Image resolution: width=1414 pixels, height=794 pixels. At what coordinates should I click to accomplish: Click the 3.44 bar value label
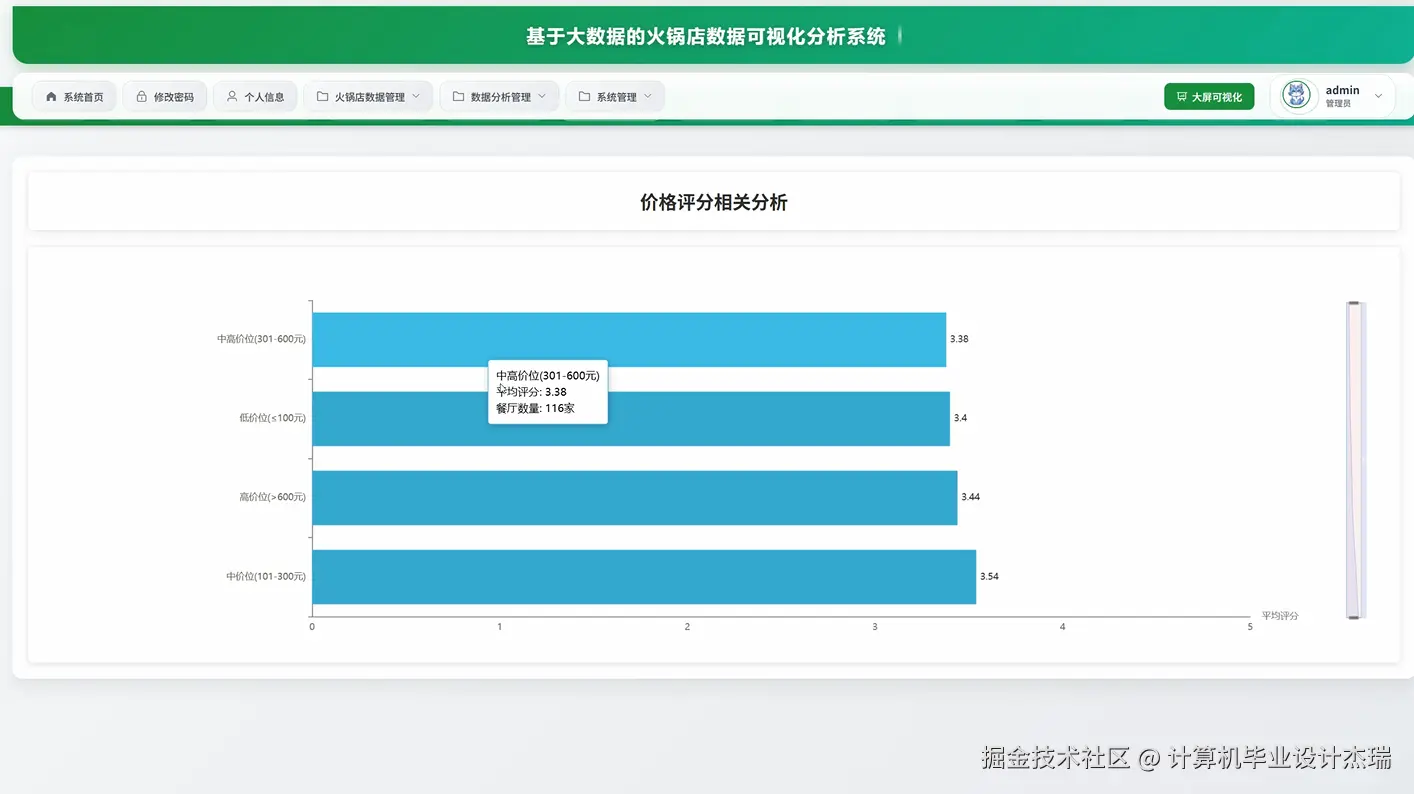970,497
